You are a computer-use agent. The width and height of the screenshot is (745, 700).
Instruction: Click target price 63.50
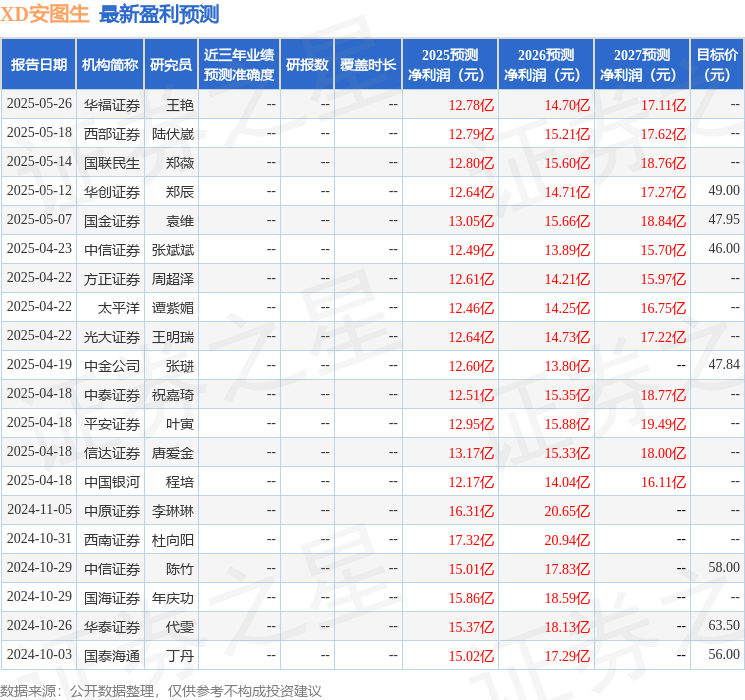724,625
